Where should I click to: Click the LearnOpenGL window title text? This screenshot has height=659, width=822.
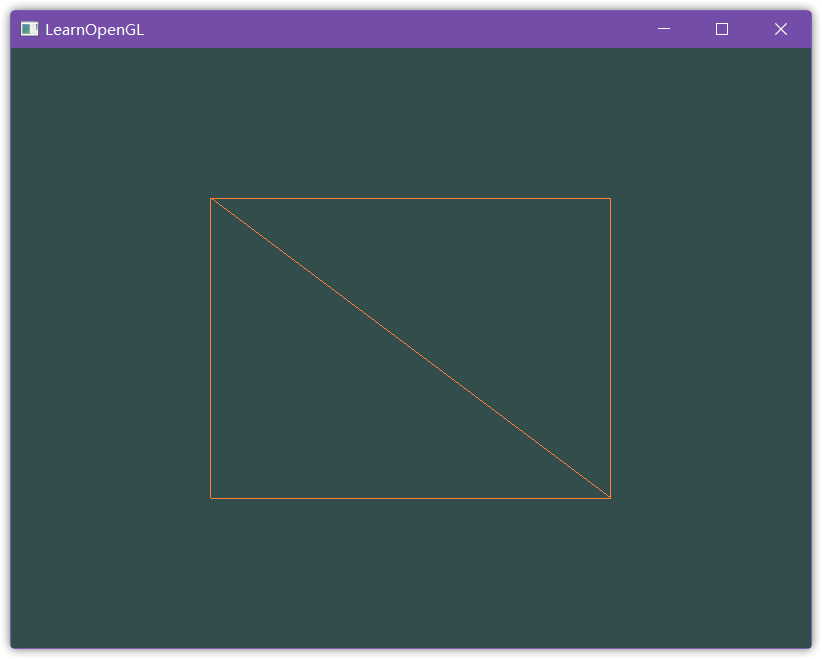(x=94, y=30)
